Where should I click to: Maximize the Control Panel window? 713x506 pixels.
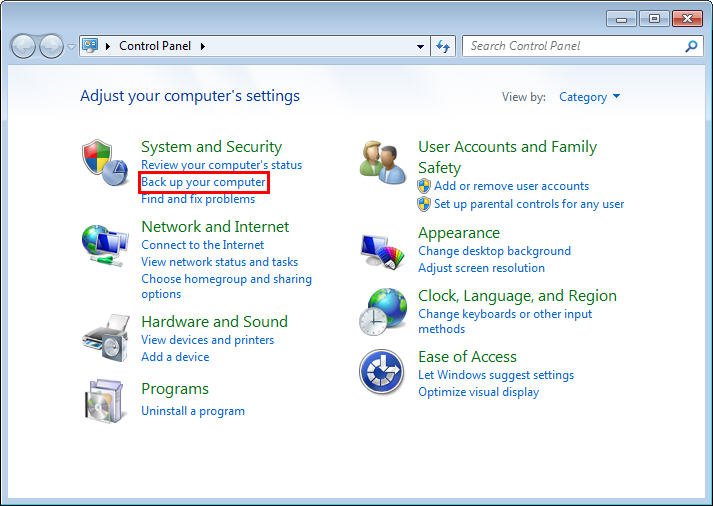654,19
